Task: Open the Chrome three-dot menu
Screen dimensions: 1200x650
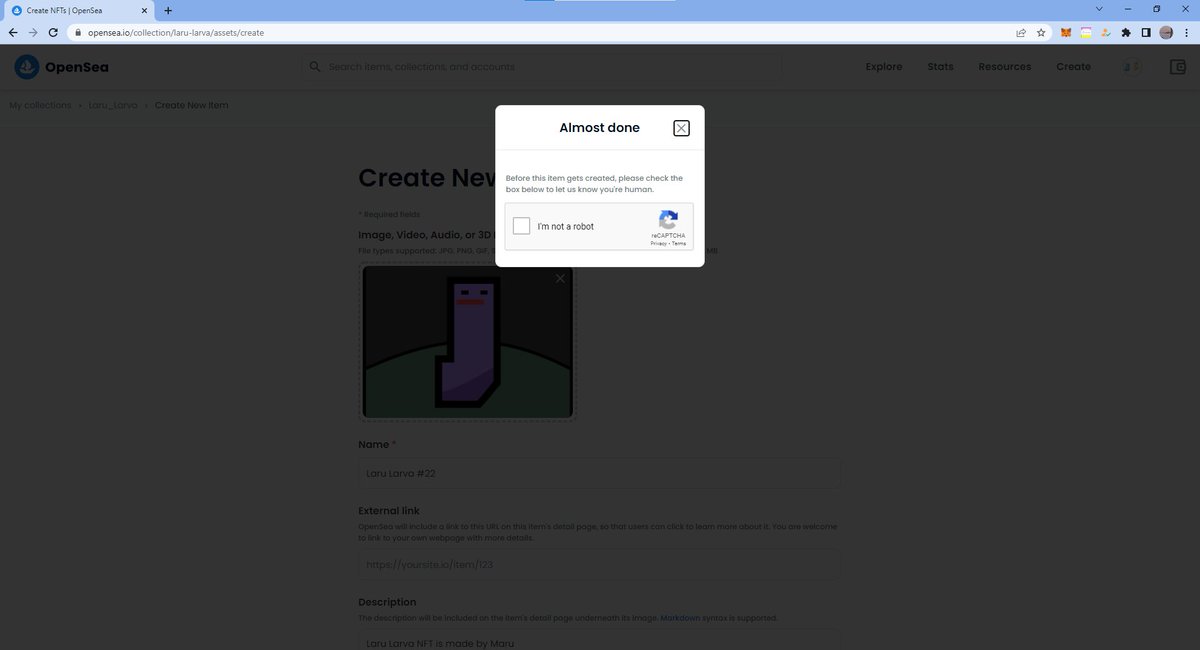Action: coord(1186,32)
